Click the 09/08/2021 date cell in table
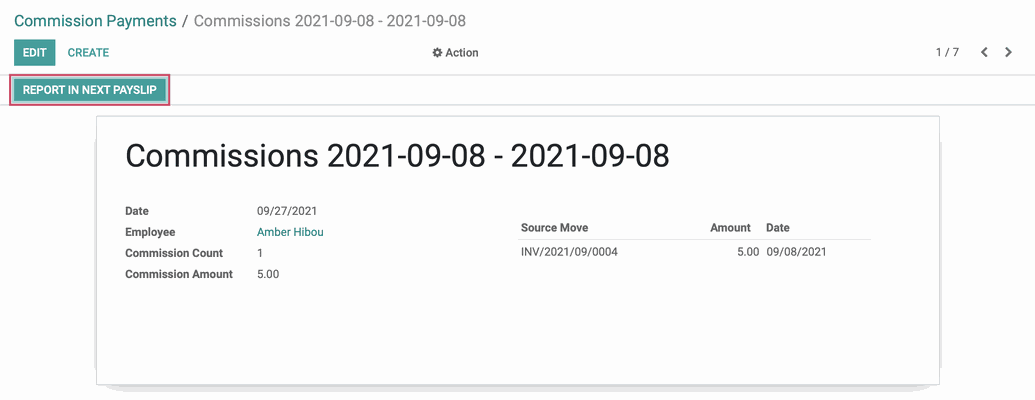 coord(796,251)
